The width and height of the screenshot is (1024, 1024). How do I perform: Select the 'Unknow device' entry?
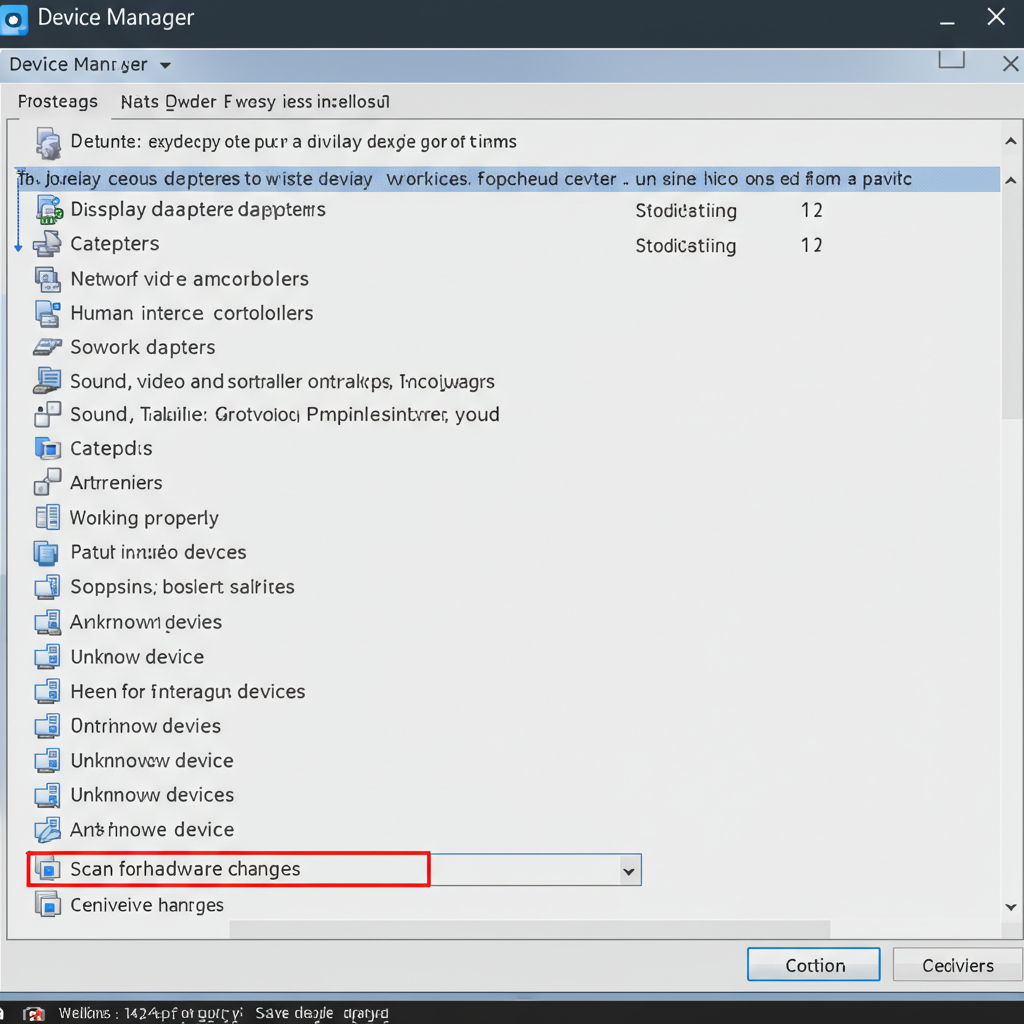coord(137,657)
